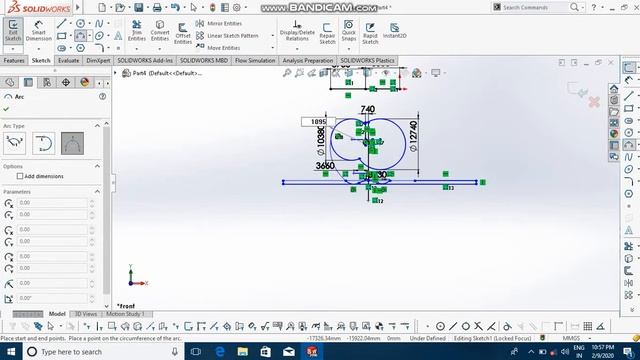Click the Exit Sketch button
This screenshot has height=360, width=640.
[x=13, y=31]
